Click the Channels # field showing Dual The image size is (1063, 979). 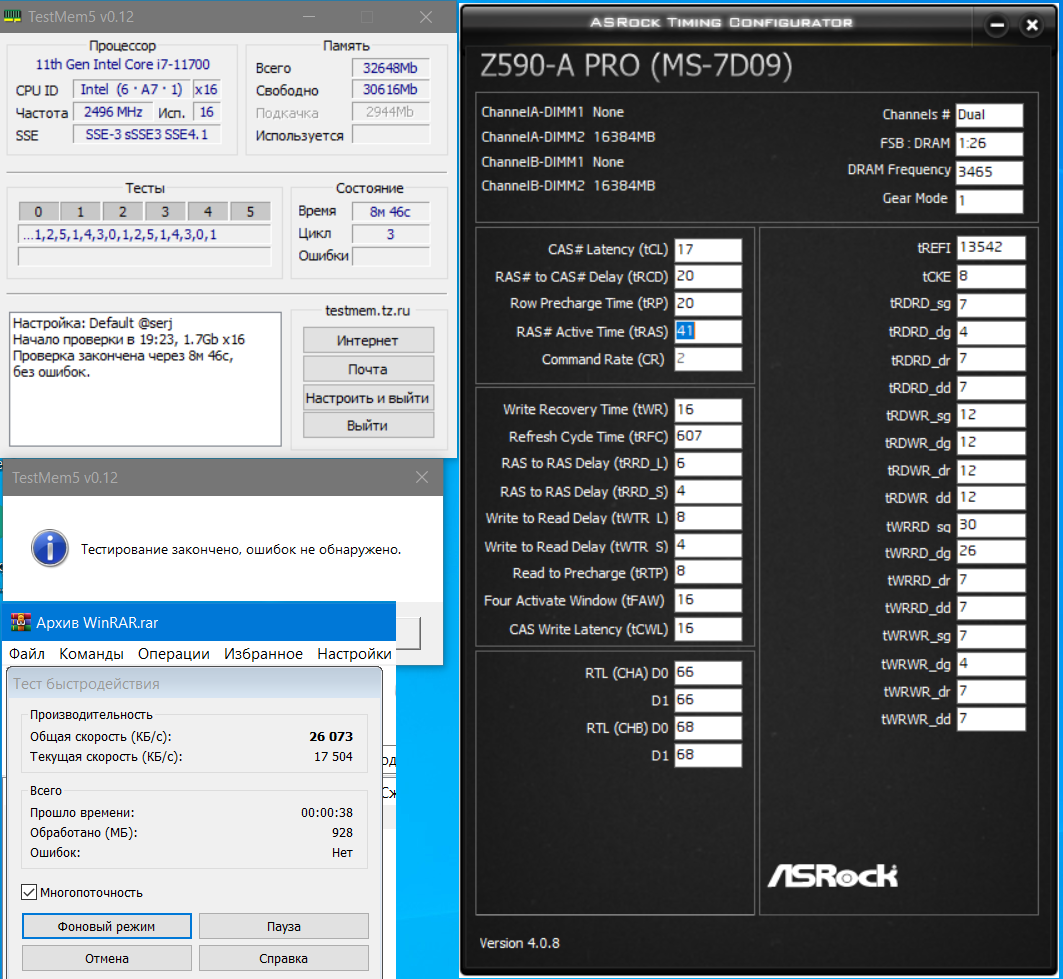tap(989, 115)
